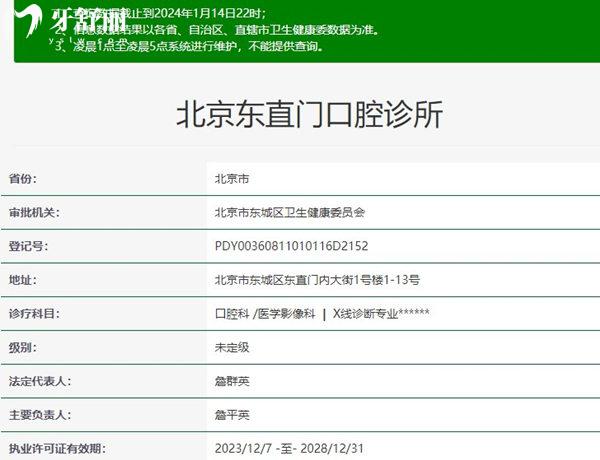Click the 诊疗科目 label
The height and width of the screenshot is (460, 600).
coord(34,314)
